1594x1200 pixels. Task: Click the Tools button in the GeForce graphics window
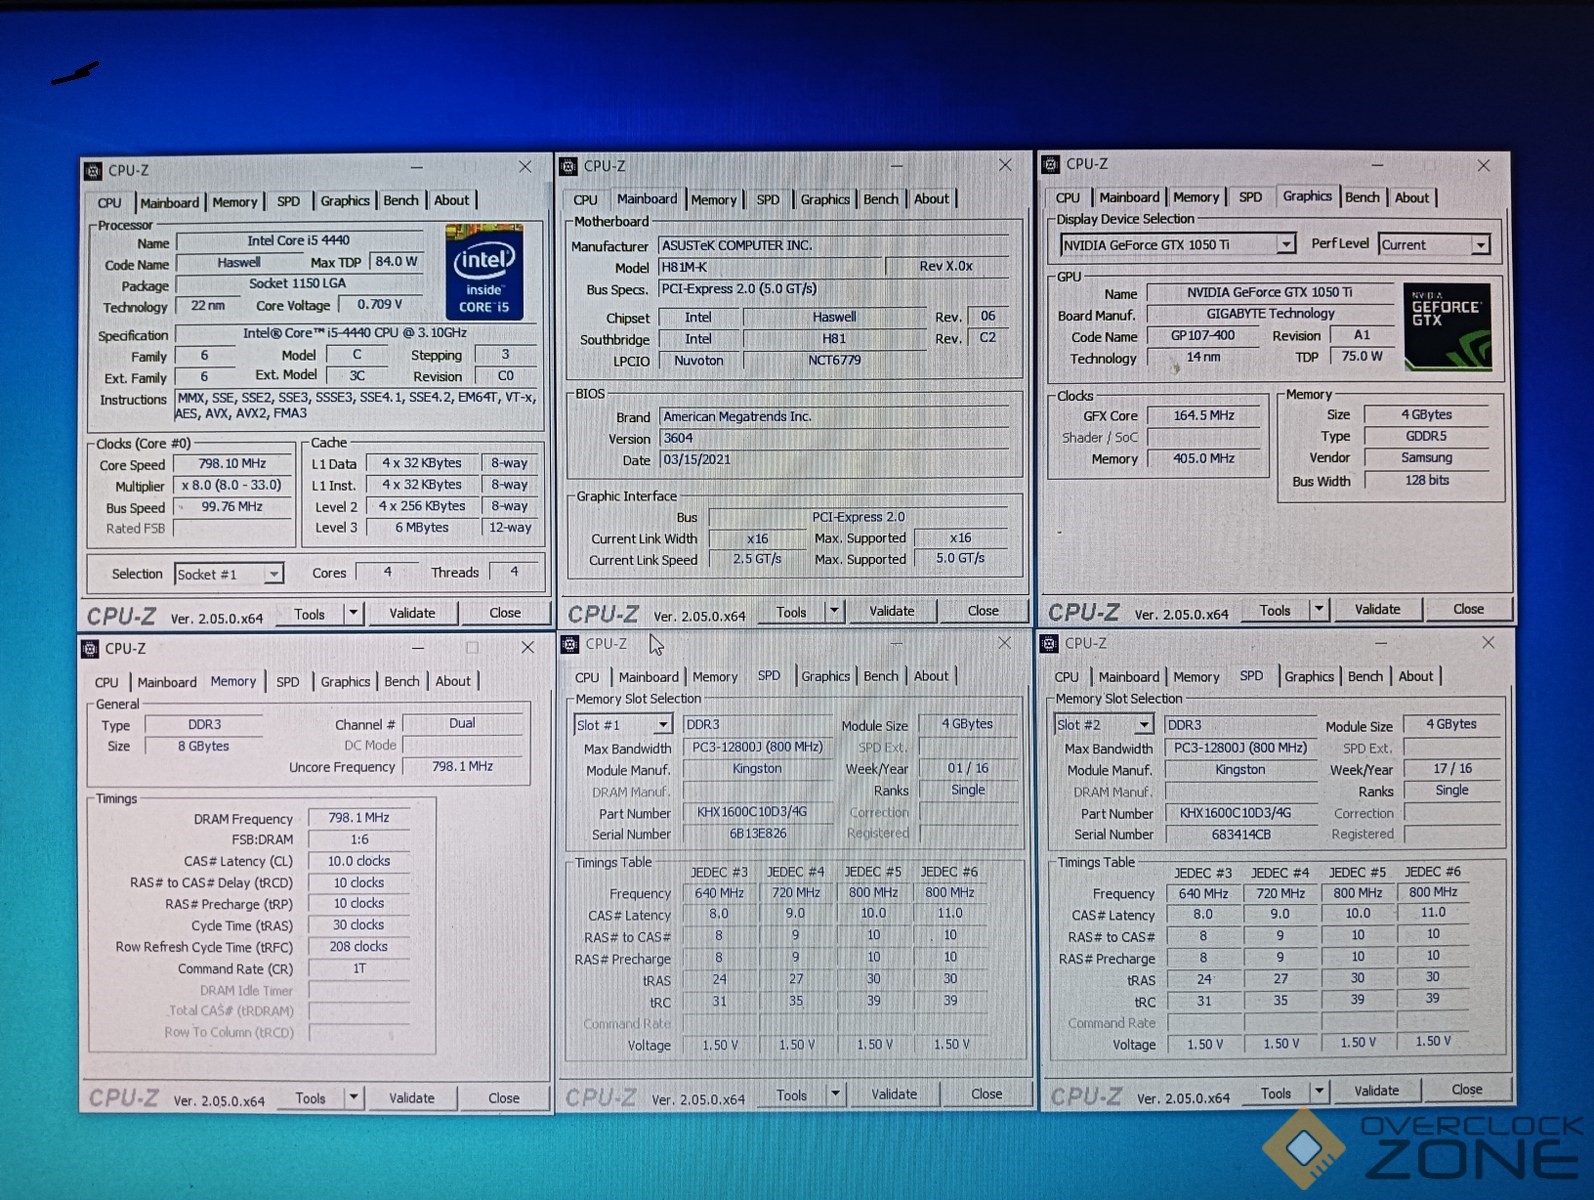coord(1275,610)
